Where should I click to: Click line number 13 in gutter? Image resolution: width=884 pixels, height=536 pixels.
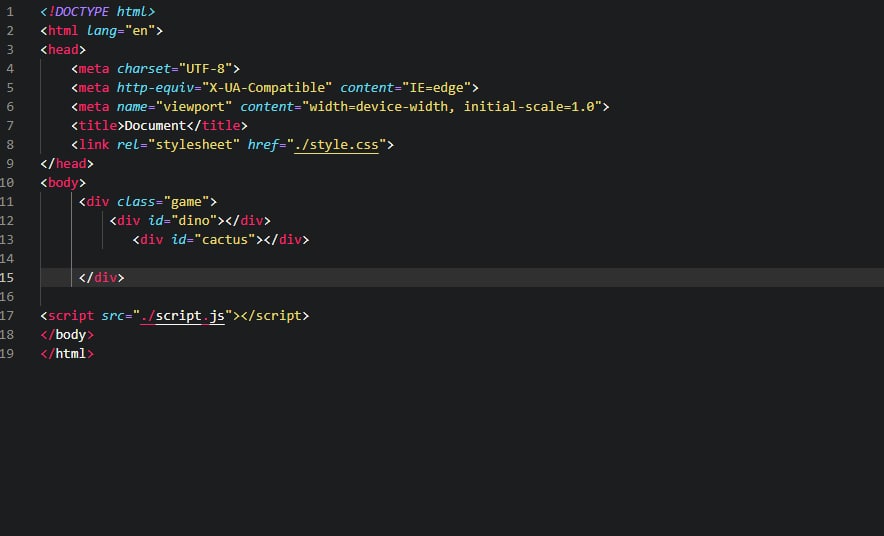[x=7, y=240]
